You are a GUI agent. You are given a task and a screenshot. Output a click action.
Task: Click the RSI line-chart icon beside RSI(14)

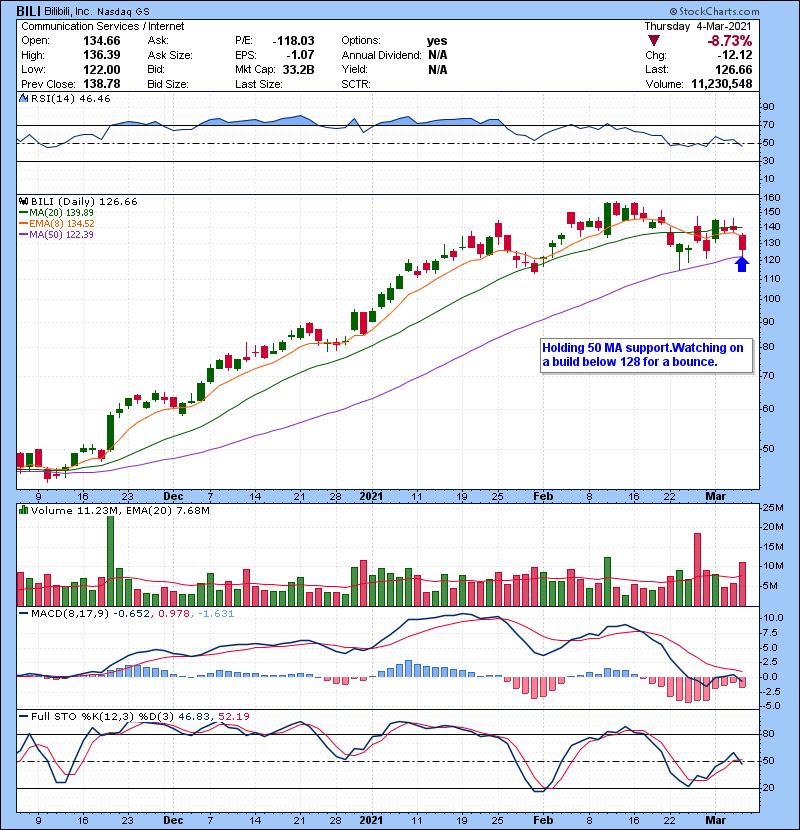click(23, 98)
